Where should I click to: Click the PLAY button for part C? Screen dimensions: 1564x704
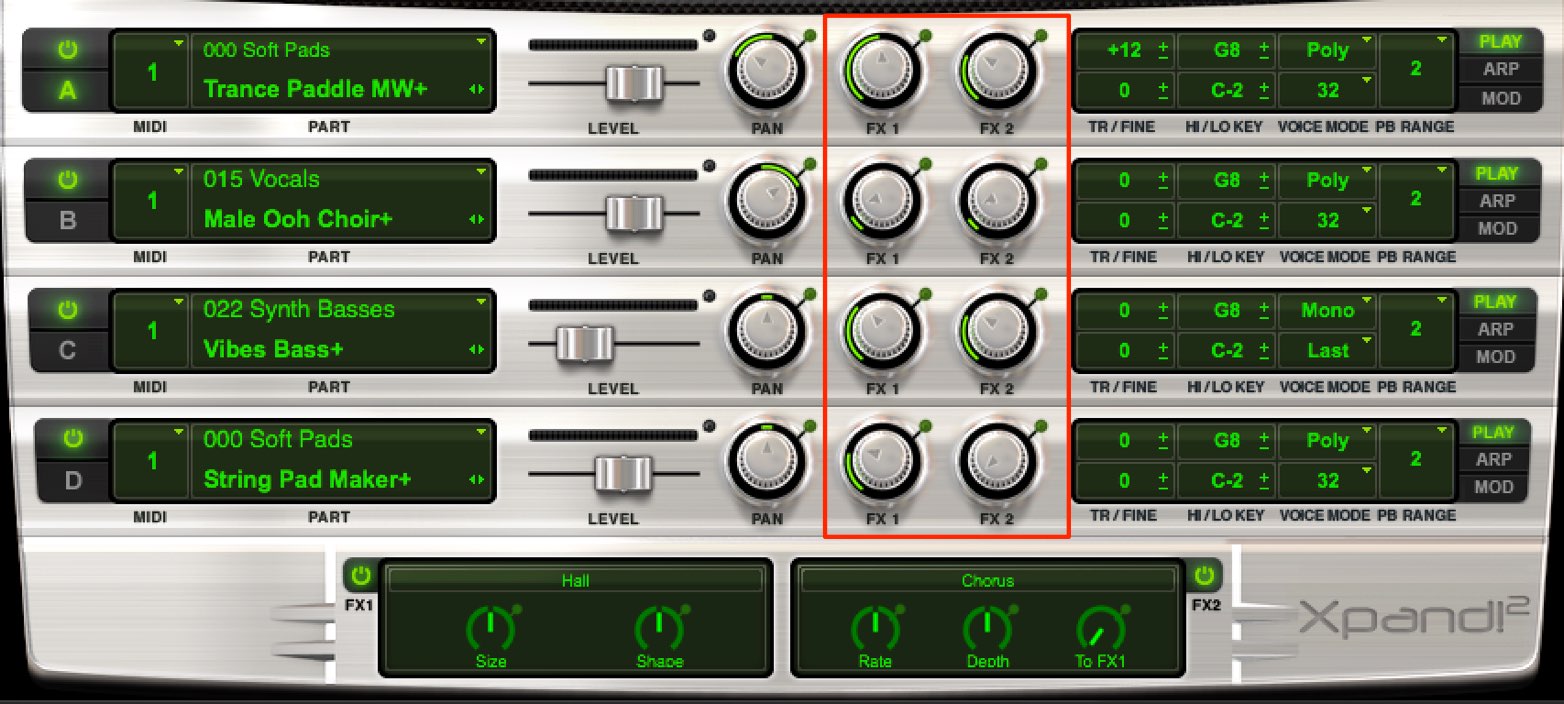point(1496,302)
